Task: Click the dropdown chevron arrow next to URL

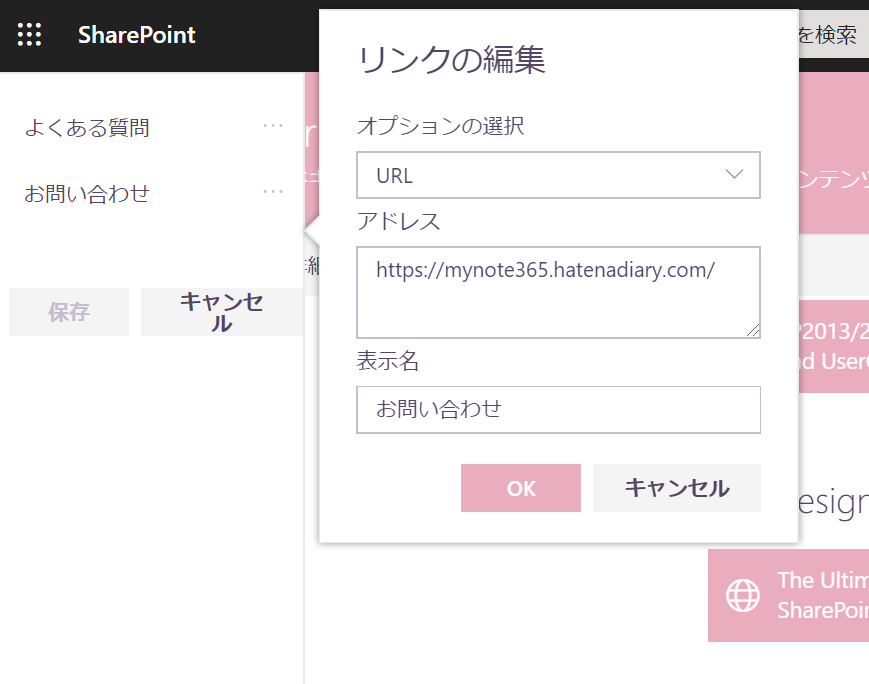Action: tap(734, 174)
